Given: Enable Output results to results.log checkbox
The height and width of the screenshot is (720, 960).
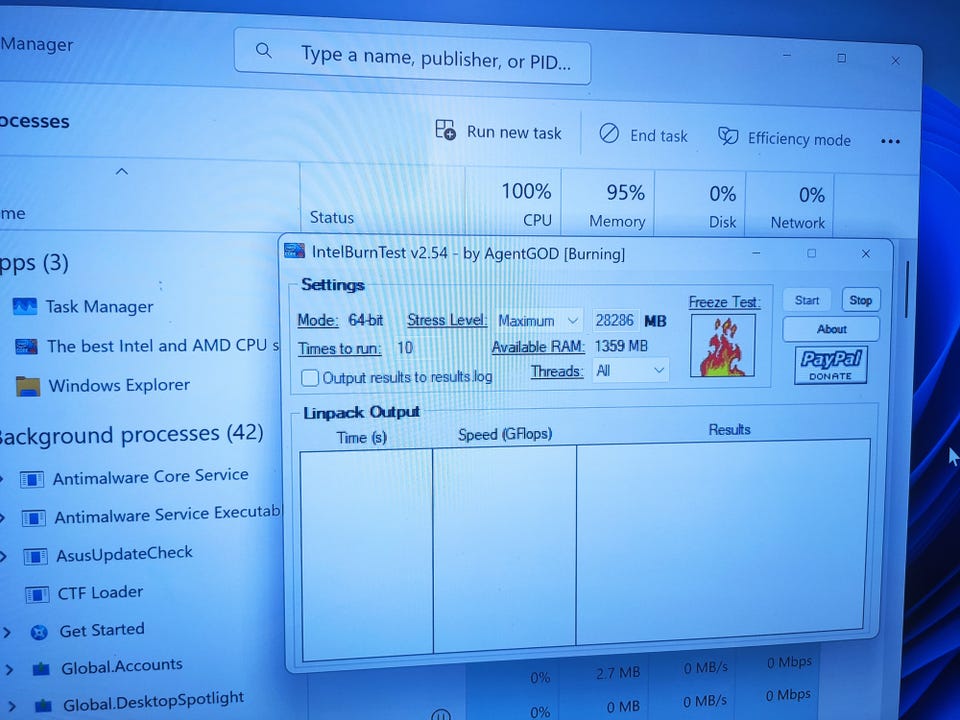Looking at the screenshot, I should click(310, 378).
